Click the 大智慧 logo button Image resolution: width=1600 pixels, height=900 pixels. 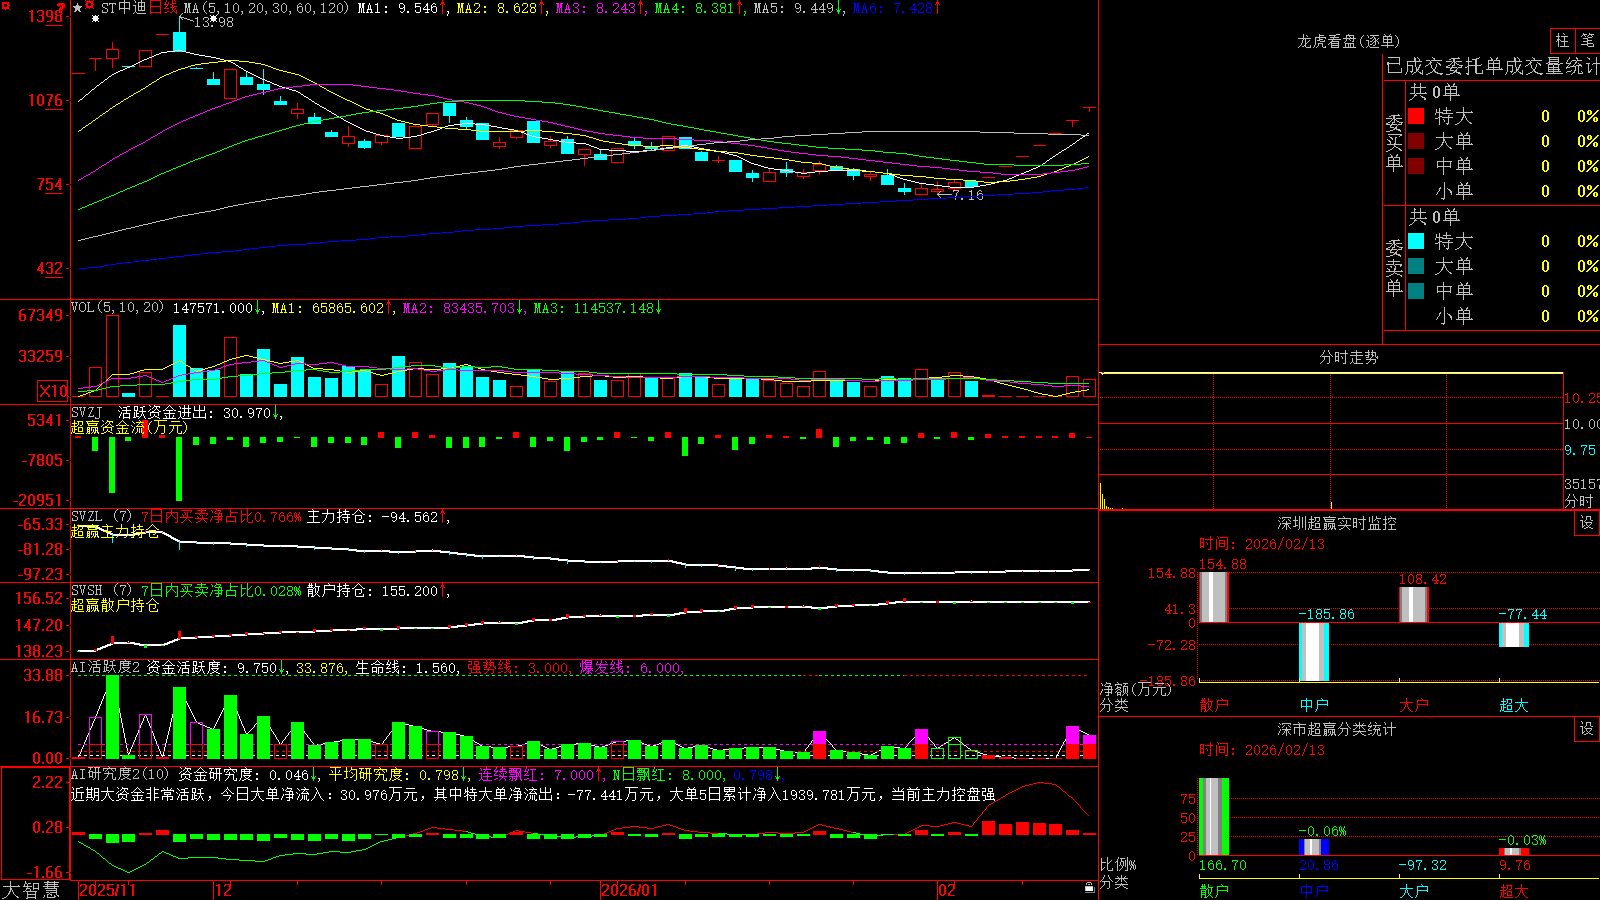(x=31, y=889)
